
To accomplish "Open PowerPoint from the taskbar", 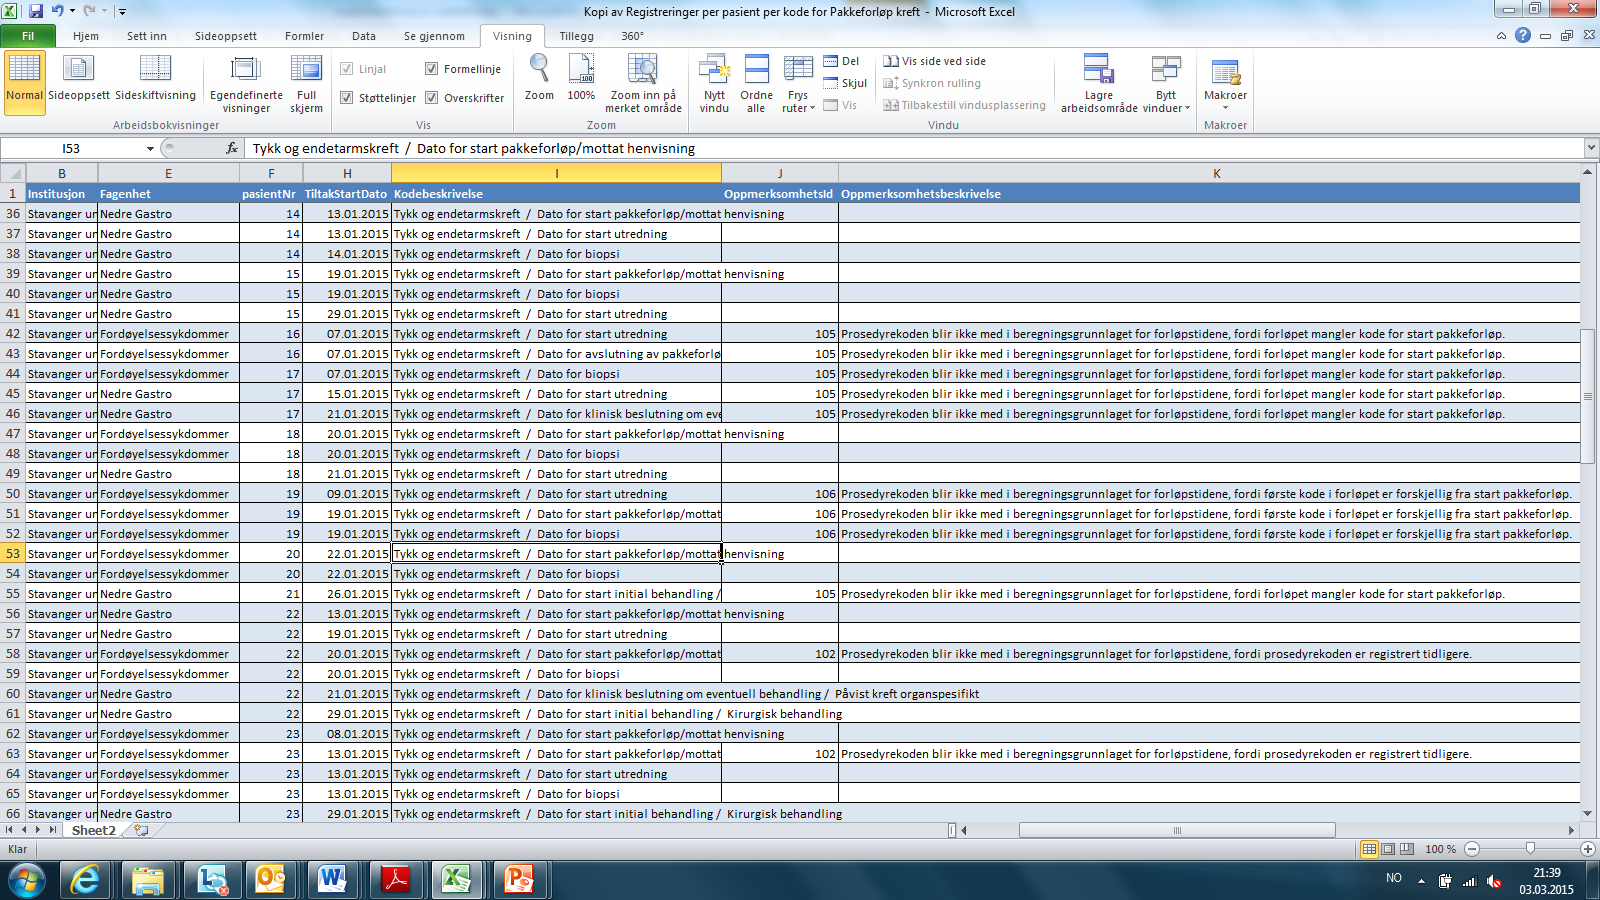I will tap(519, 880).
